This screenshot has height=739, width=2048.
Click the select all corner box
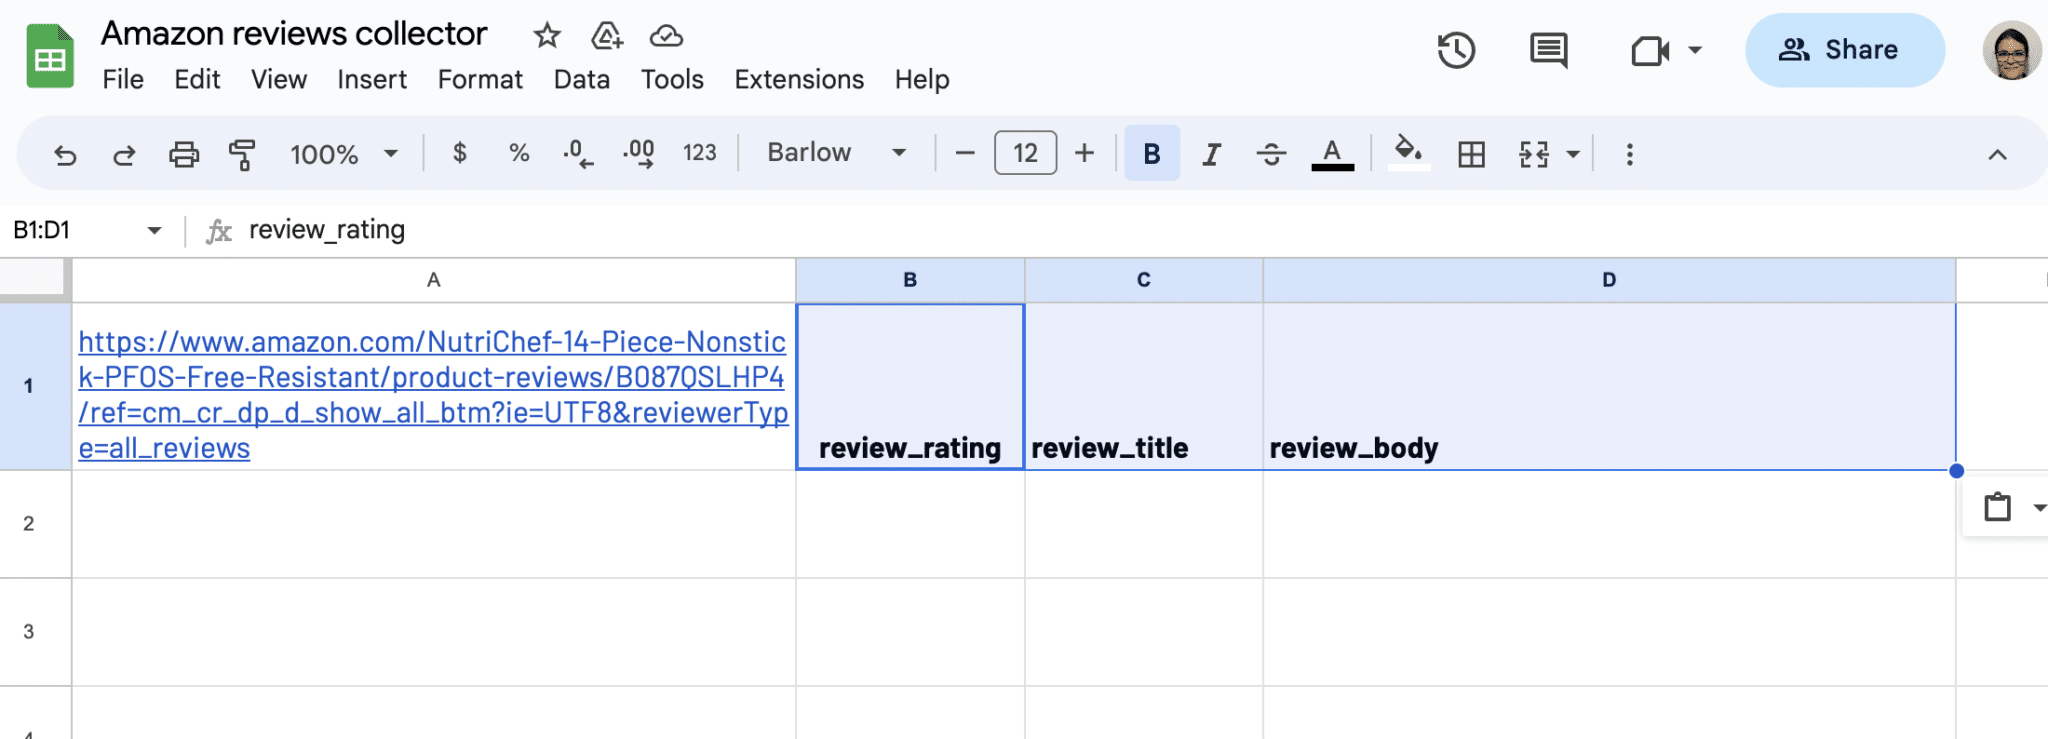point(35,280)
